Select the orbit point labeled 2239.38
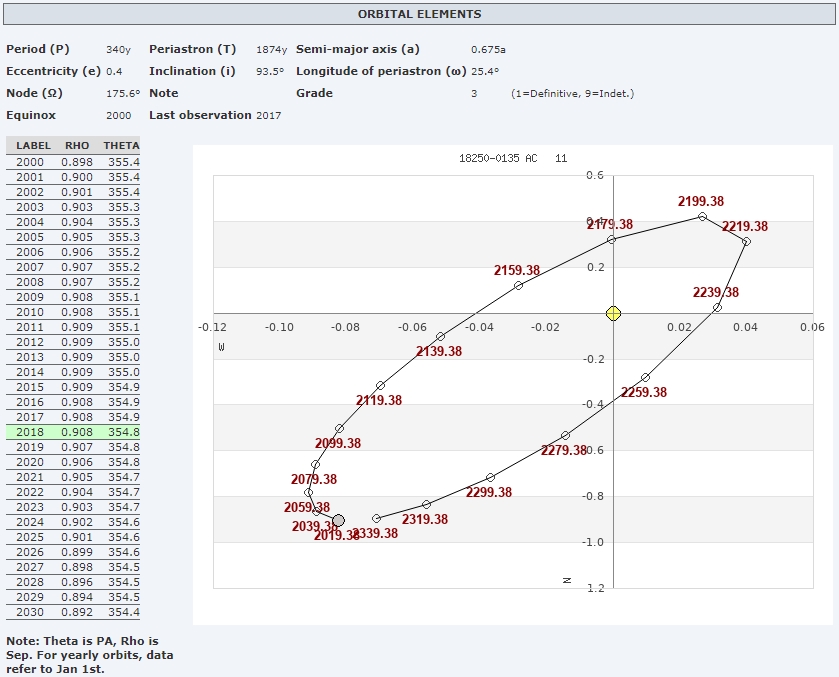The height and width of the screenshot is (677, 839). tap(717, 308)
